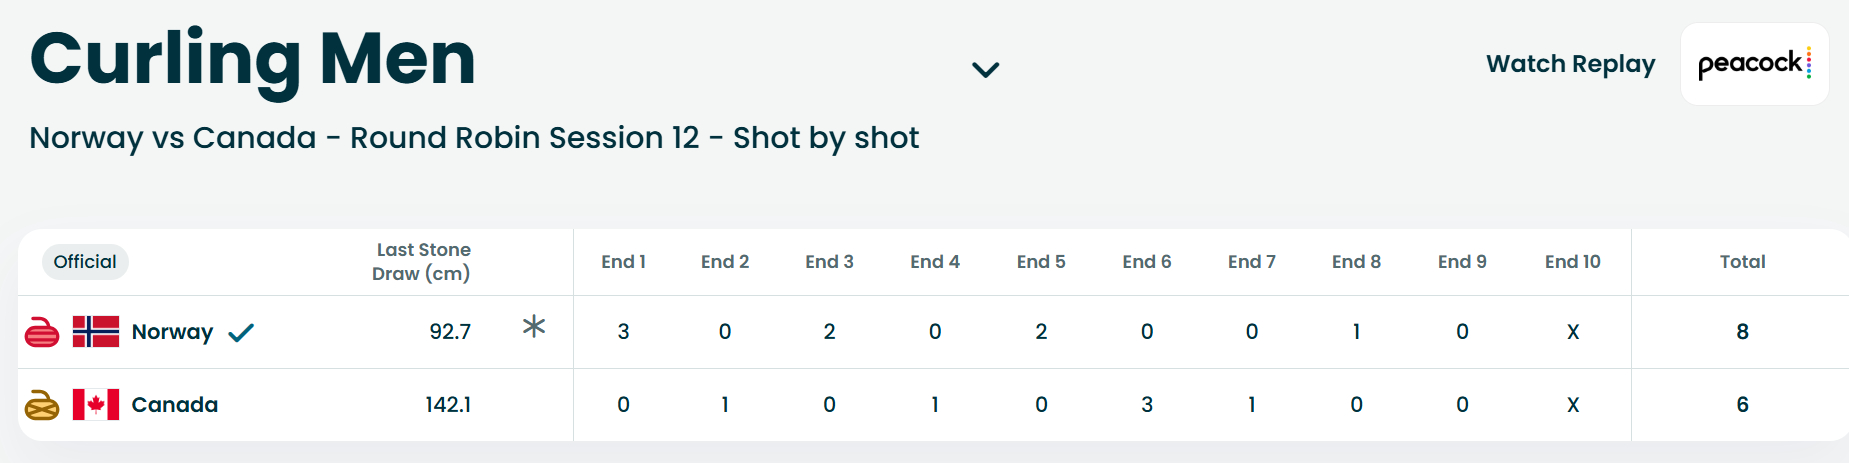Click the Norway winner checkmark icon
Image resolution: width=1849 pixels, height=463 pixels.
point(241,333)
